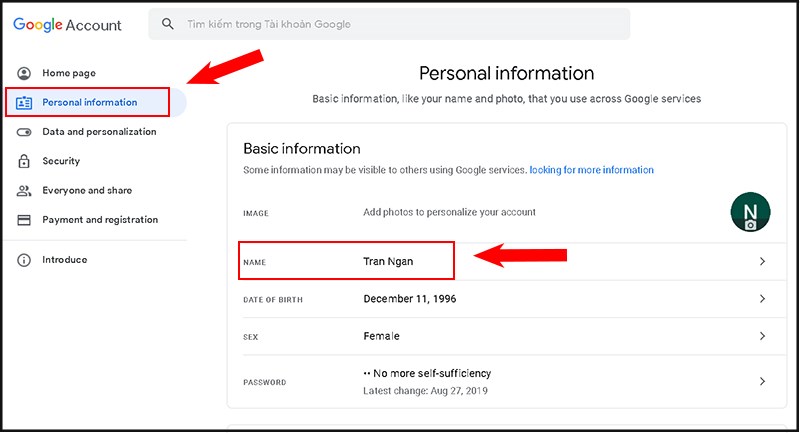Click the Personal information ID card icon
The height and width of the screenshot is (433, 800).
tap(24, 102)
